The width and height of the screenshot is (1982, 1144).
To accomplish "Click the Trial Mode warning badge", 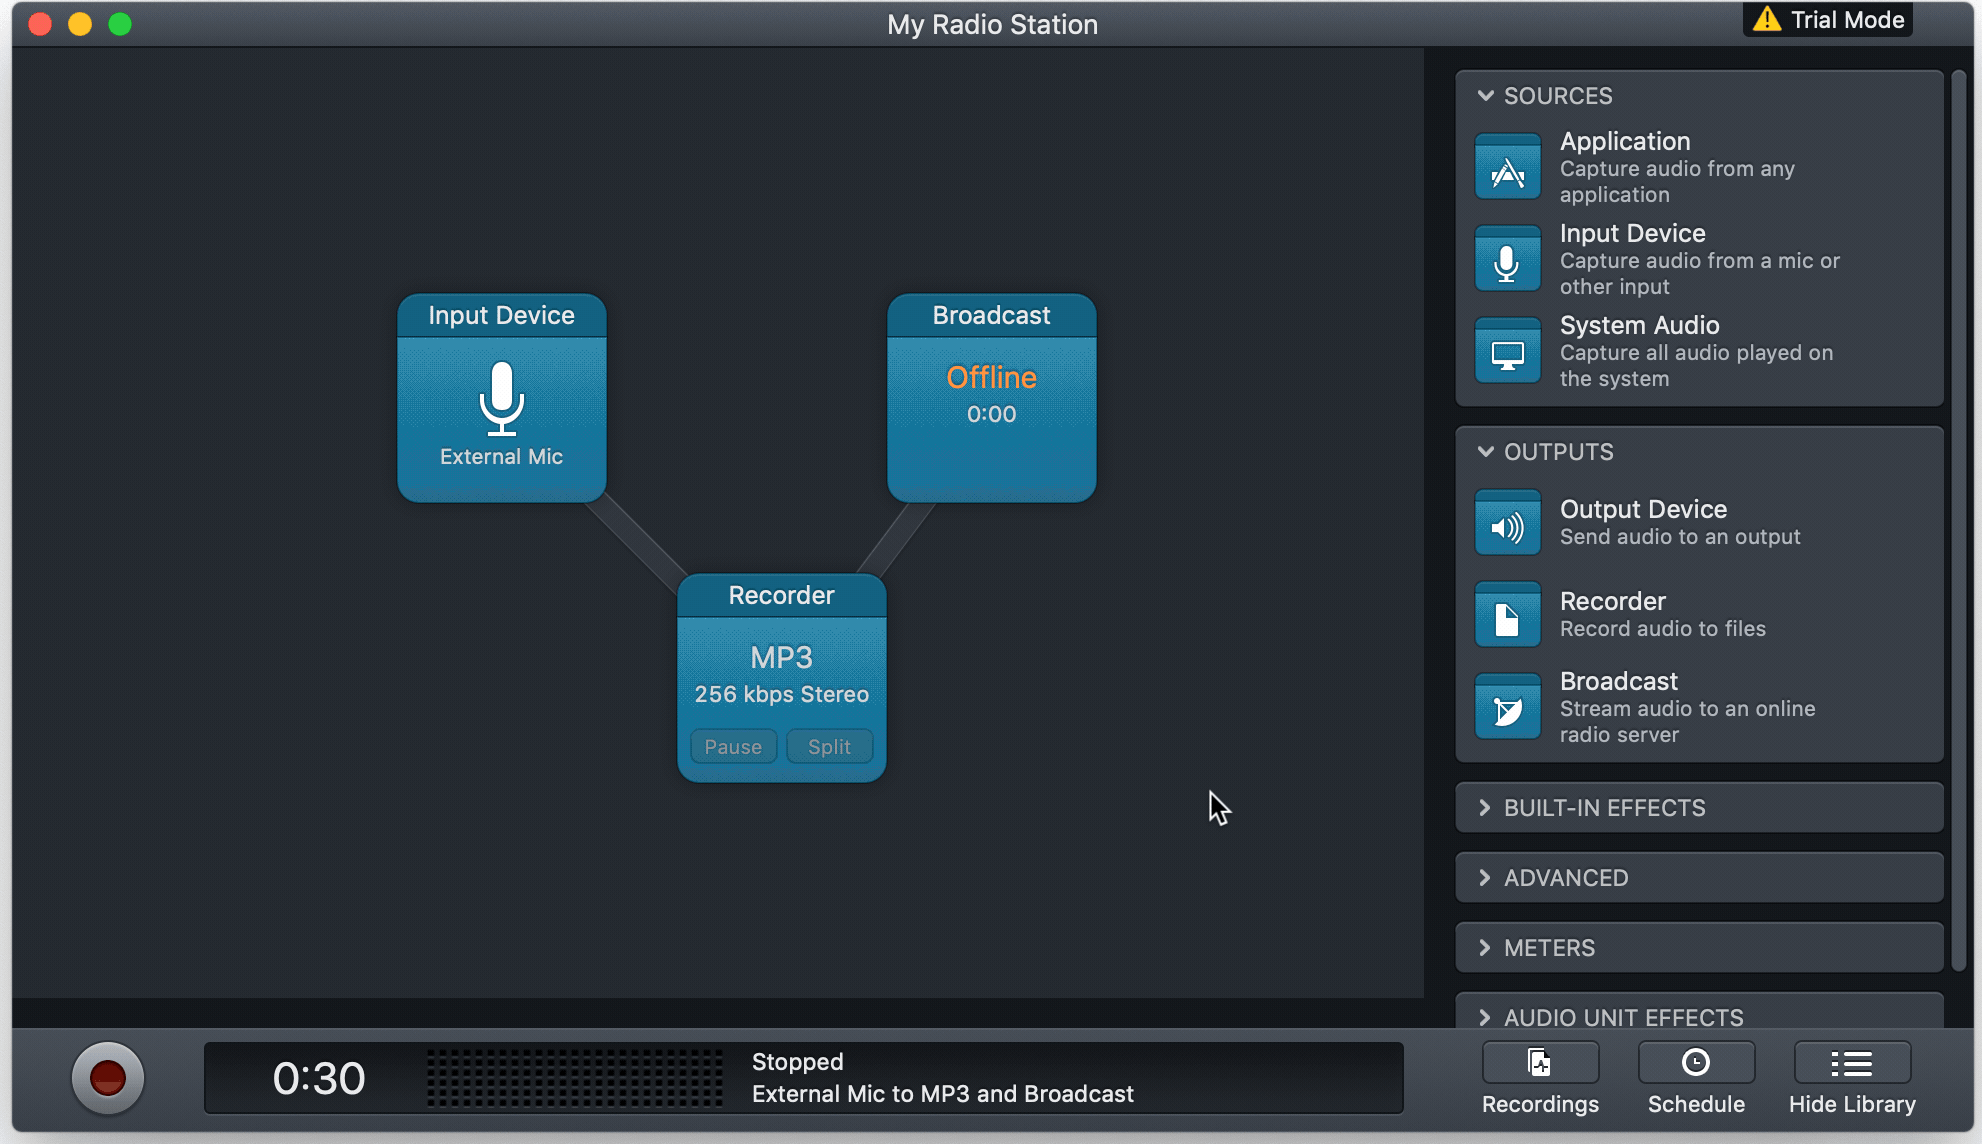I will [1828, 20].
